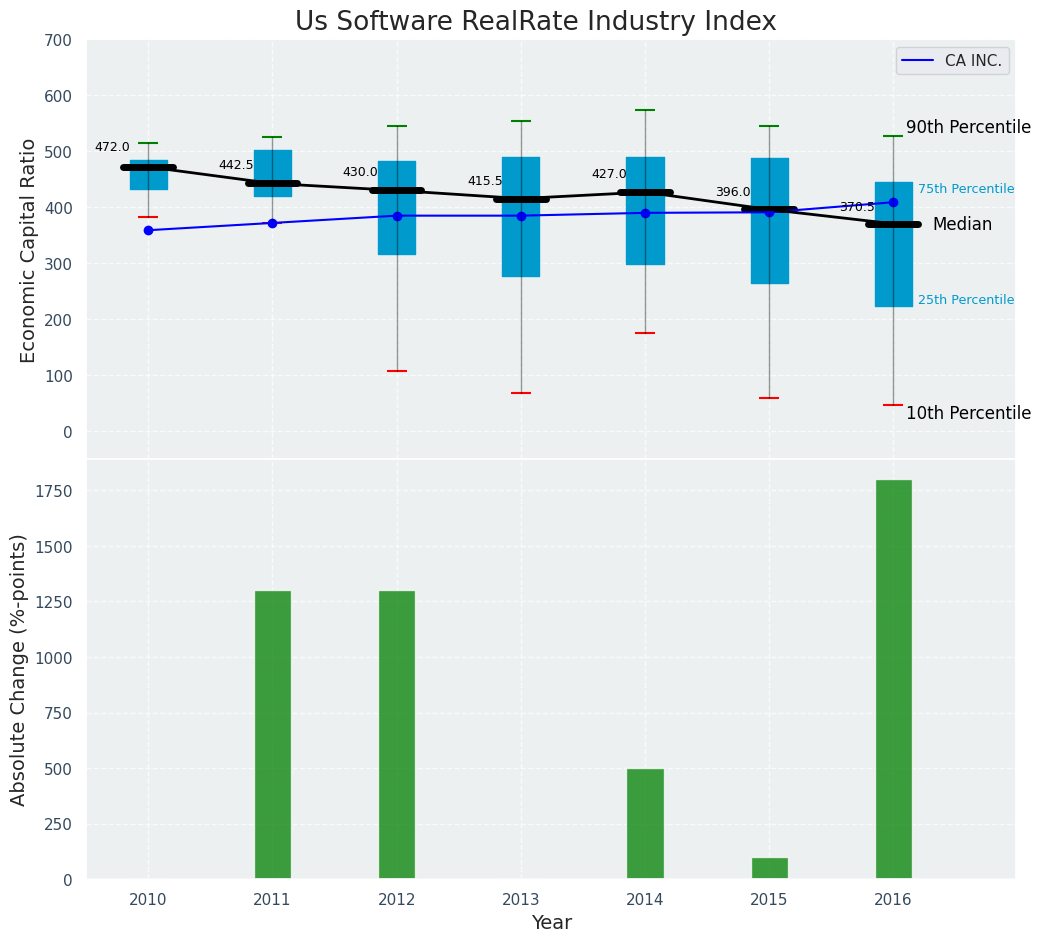
Task: Click the CA INC. legend entry
Action: [x=952, y=61]
